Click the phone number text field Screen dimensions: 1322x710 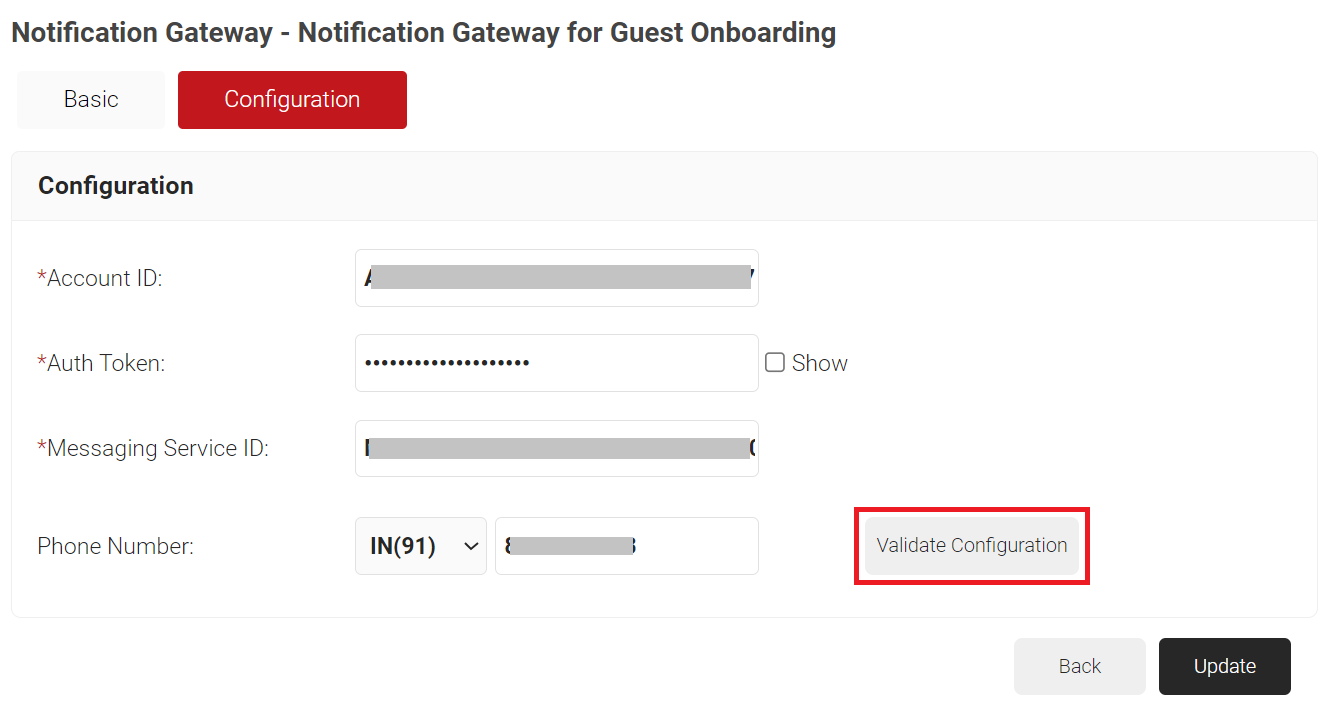[626, 546]
